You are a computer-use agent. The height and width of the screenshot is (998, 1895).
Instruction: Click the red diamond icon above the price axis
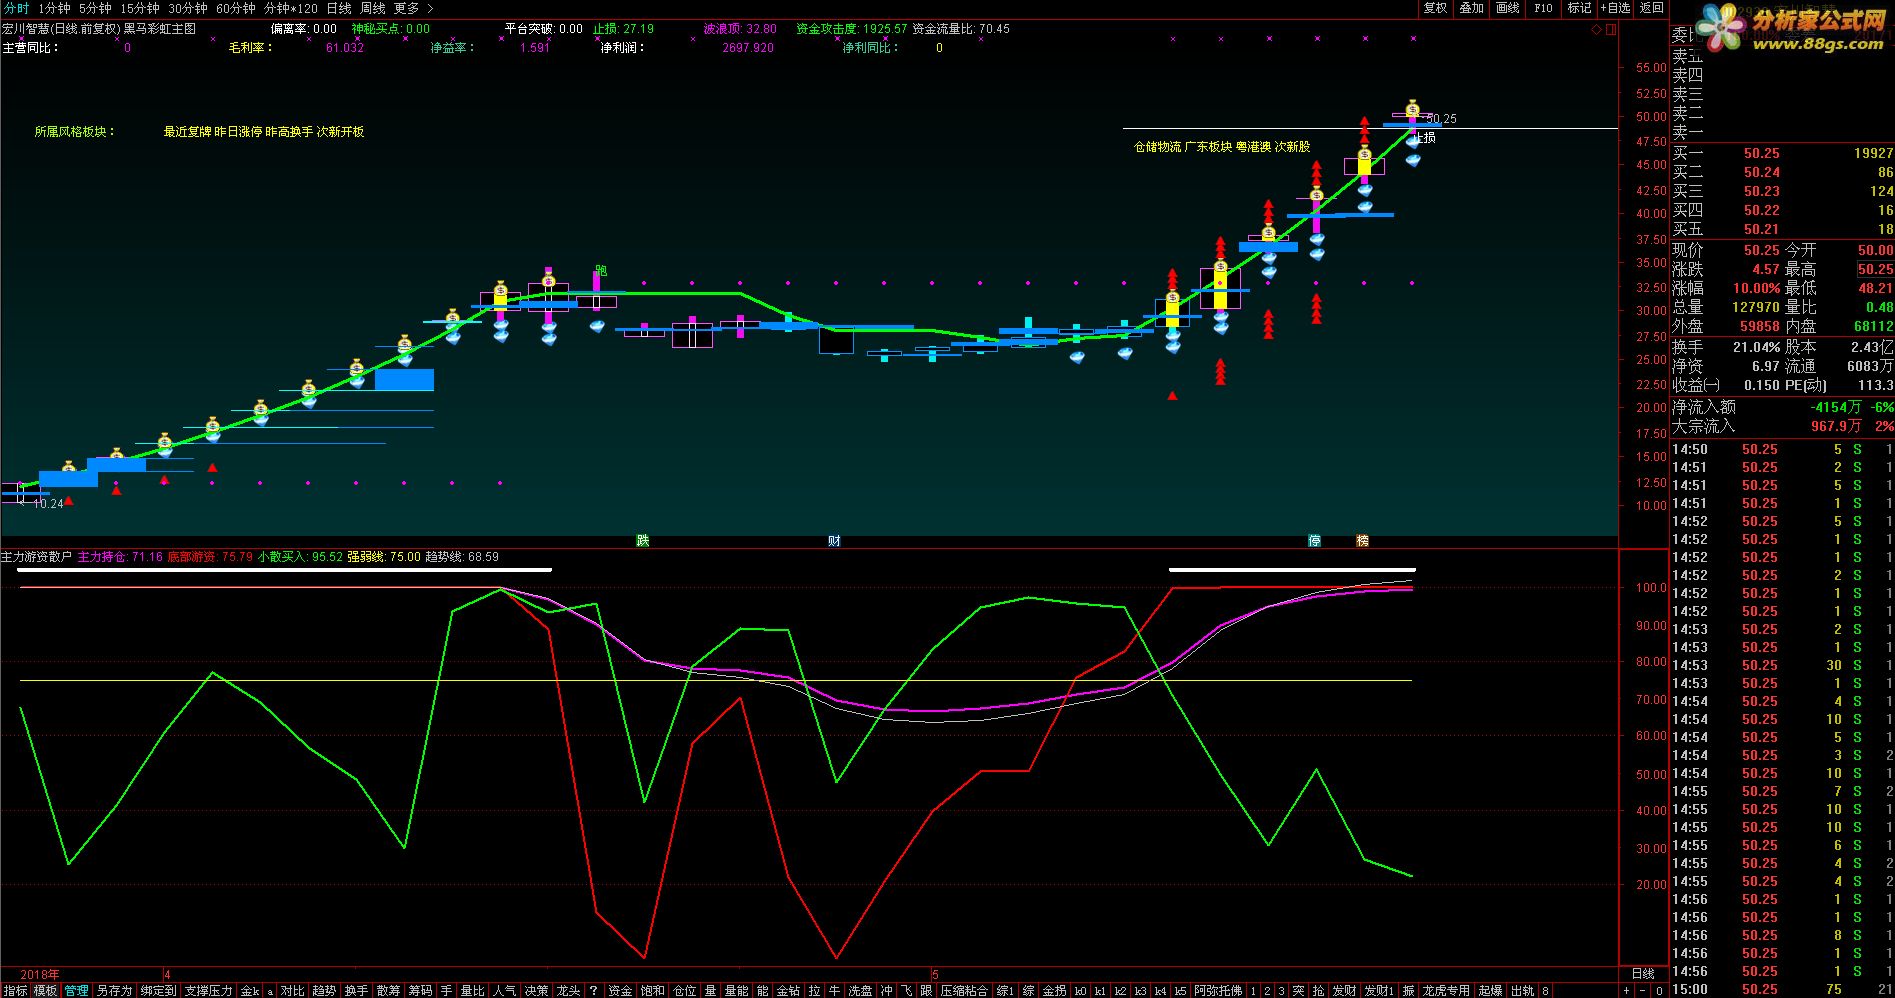point(1597,30)
